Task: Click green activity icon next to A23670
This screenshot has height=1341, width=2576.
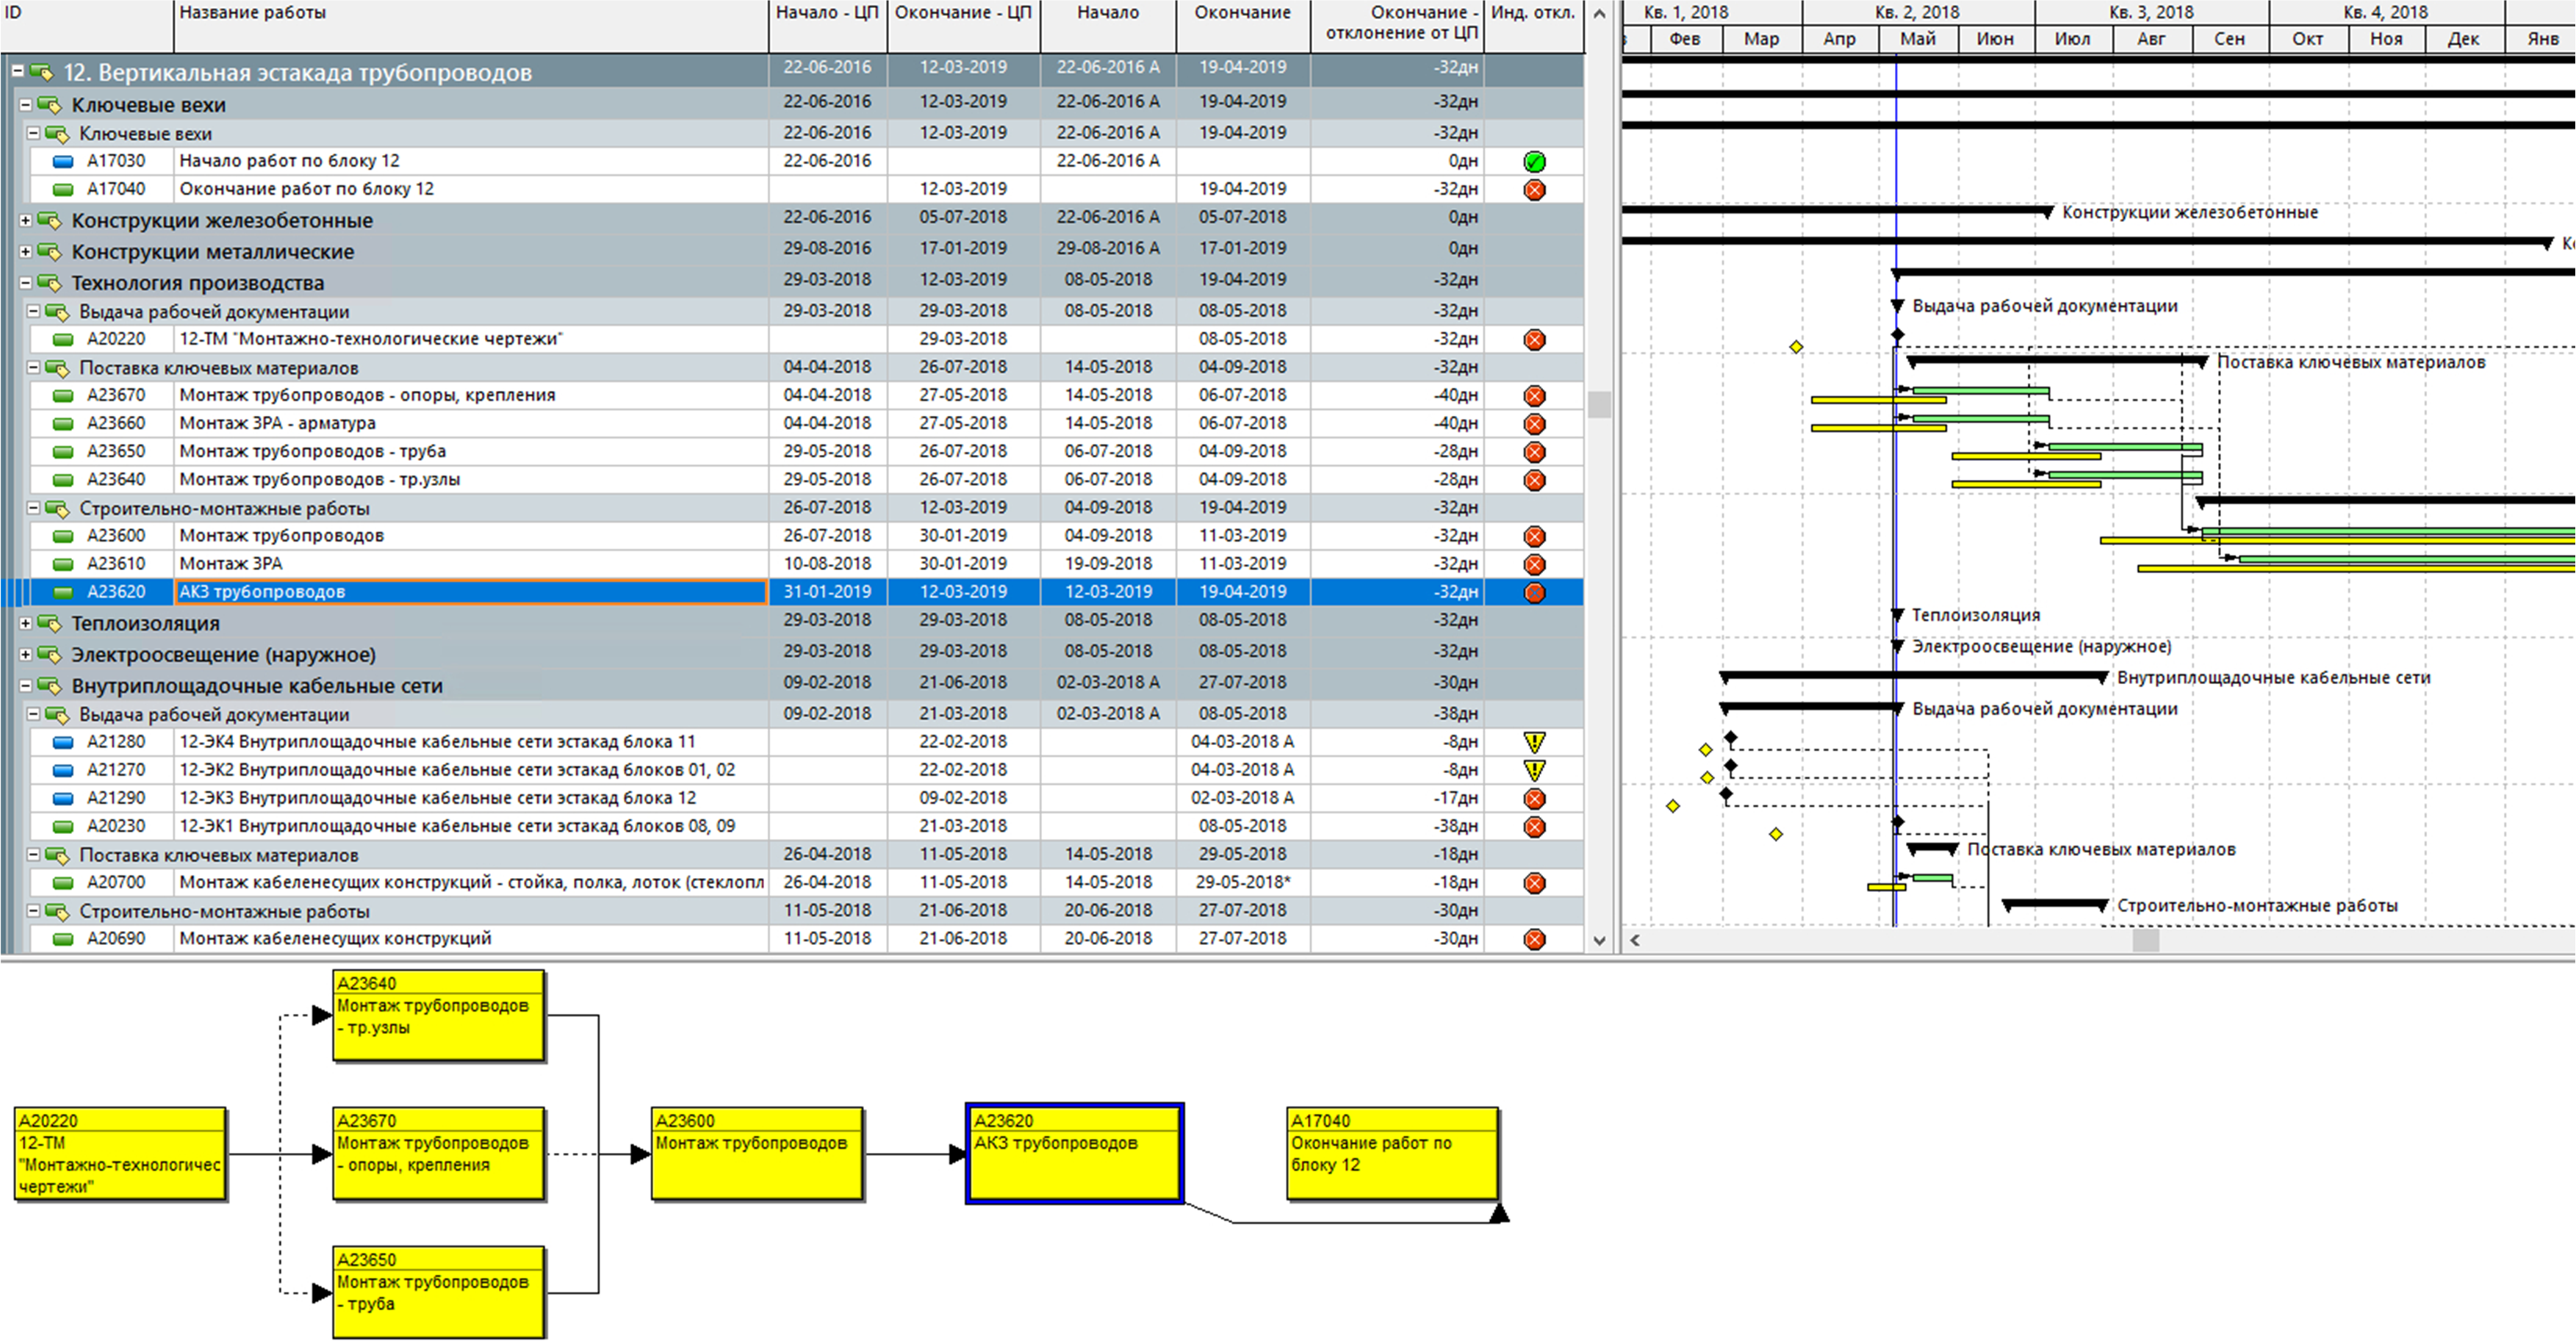Action: click(63, 395)
